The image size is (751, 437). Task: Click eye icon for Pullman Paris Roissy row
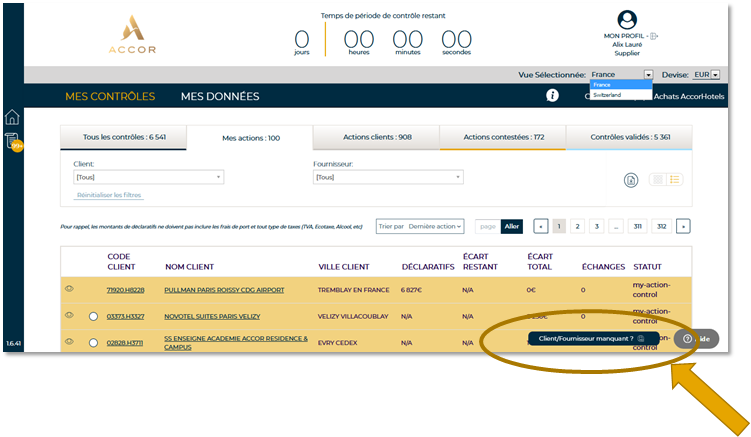tap(69, 289)
